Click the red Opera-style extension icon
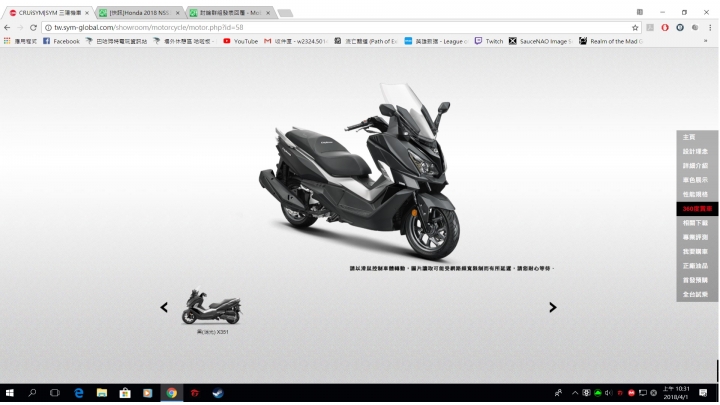Image resolution: width=720 pixels, height=405 pixels. click(665, 28)
